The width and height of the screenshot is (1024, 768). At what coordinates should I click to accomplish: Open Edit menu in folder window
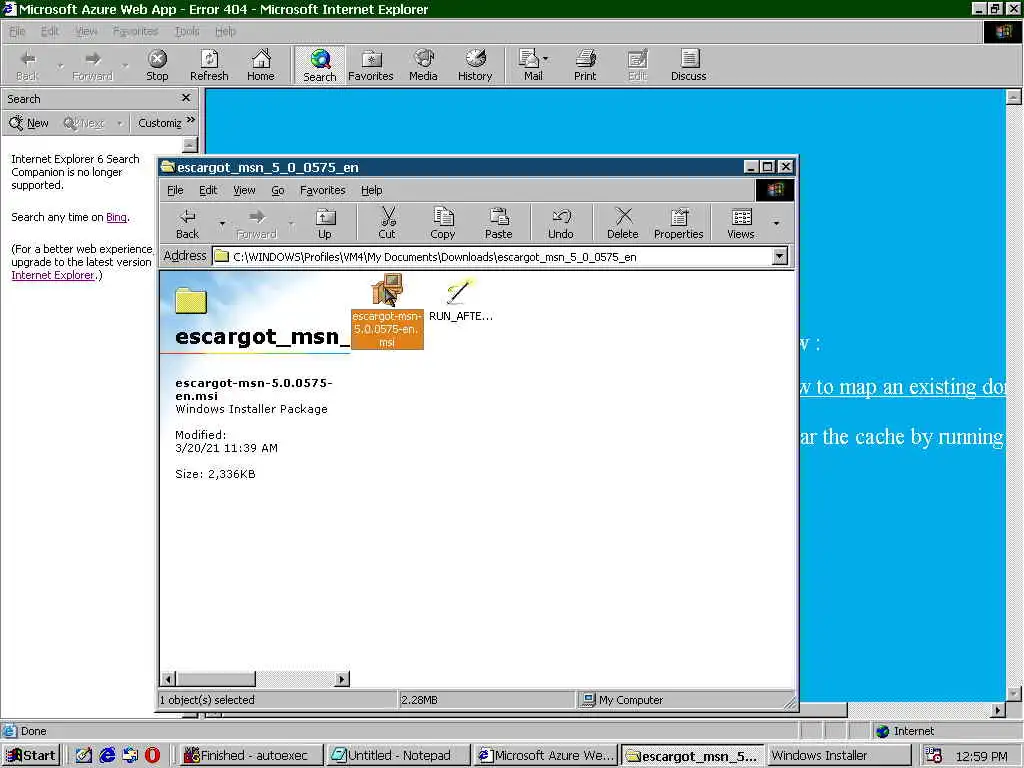click(208, 190)
